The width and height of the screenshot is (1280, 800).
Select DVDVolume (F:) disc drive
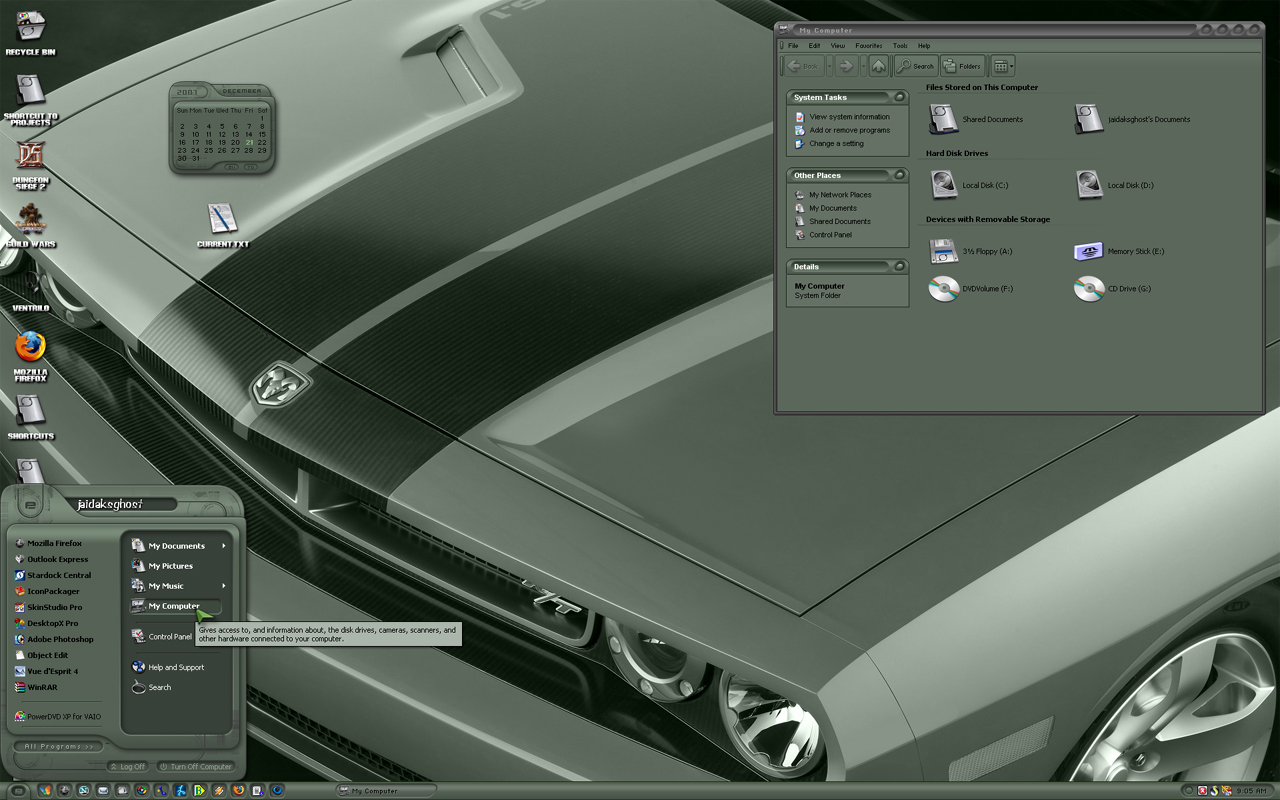(x=971, y=289)
